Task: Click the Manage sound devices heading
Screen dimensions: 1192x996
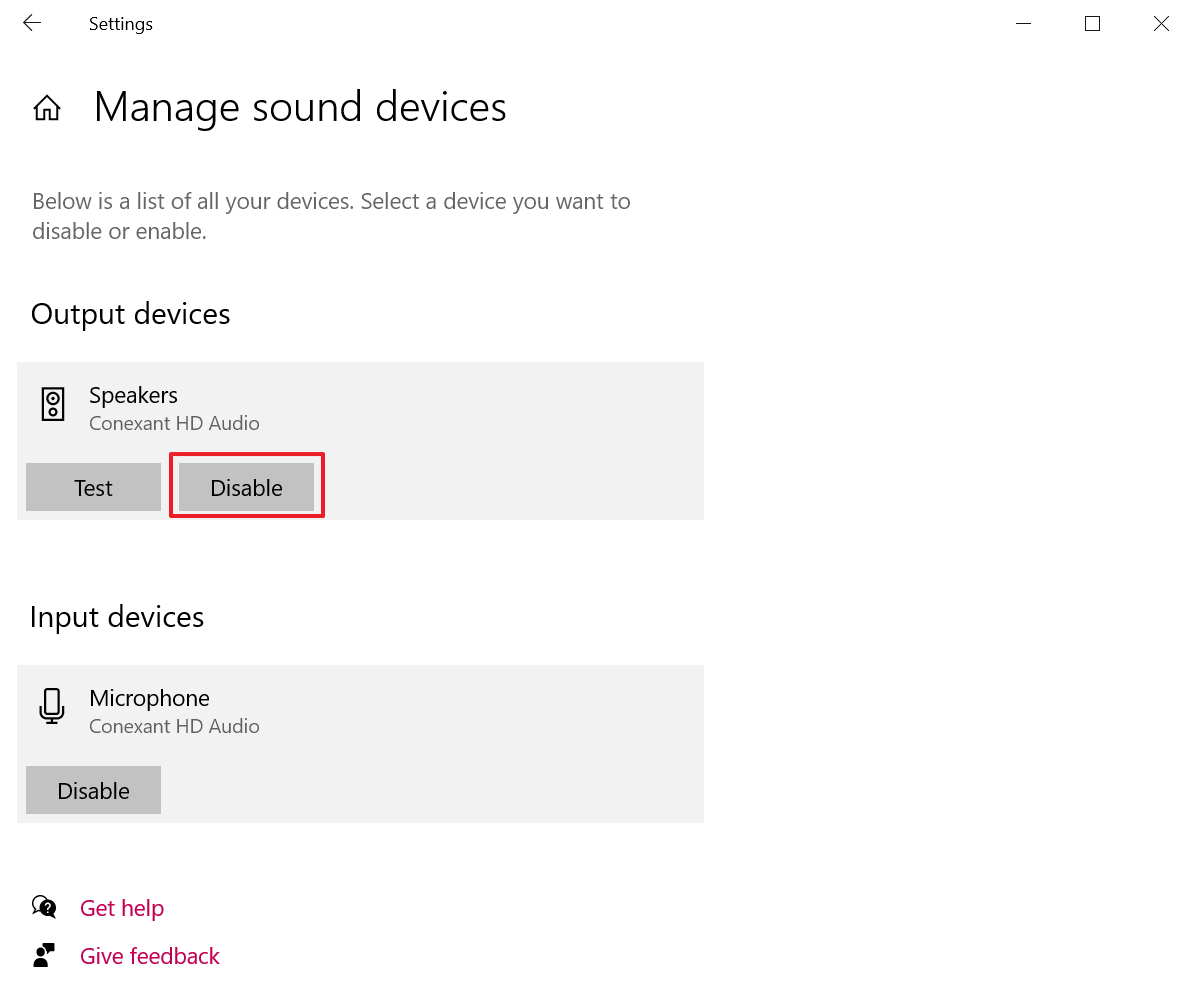Action: tap(300, 107)
